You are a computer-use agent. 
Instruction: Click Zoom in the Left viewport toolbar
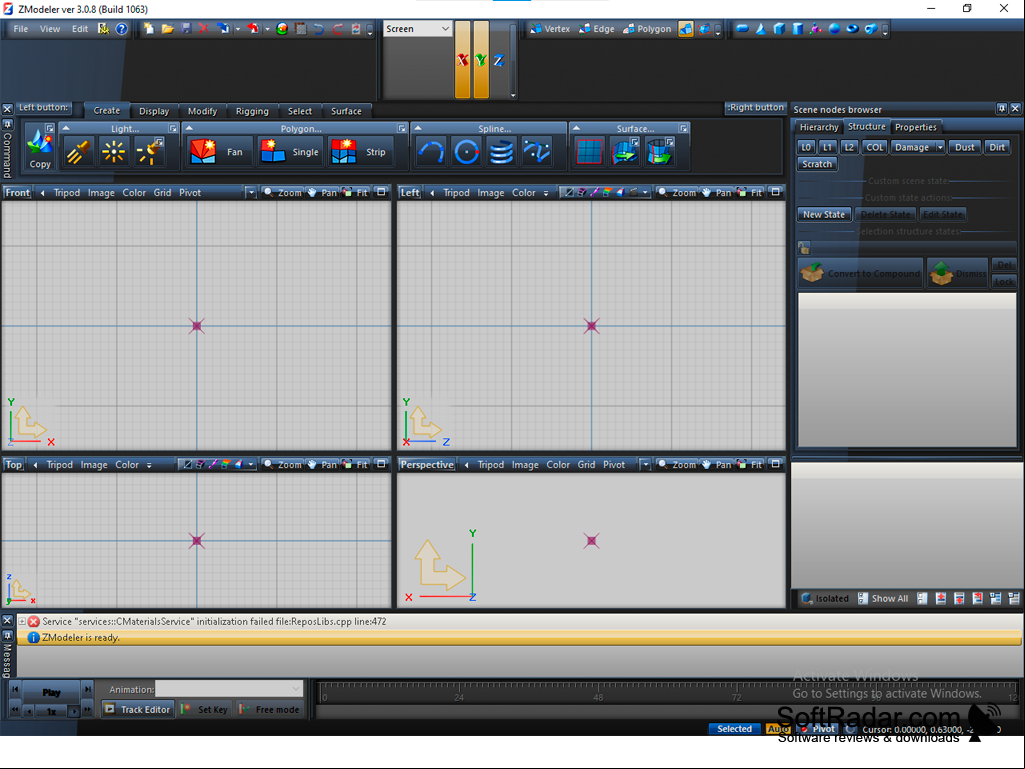coord(677,192)
